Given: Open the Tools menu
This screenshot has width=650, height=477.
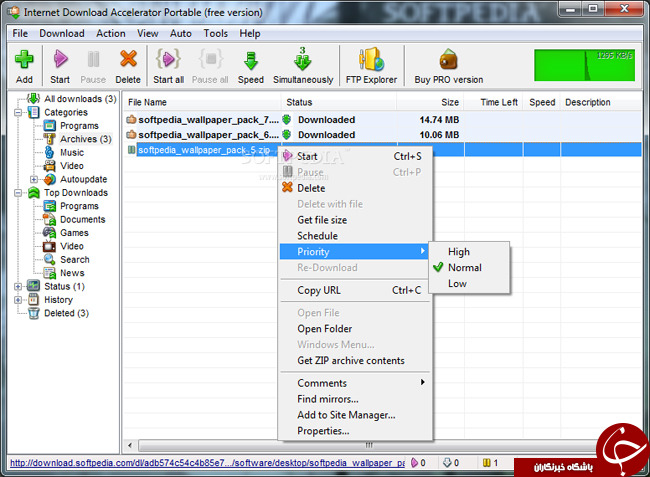Looking at the screenshot, I should pos(216,33).
